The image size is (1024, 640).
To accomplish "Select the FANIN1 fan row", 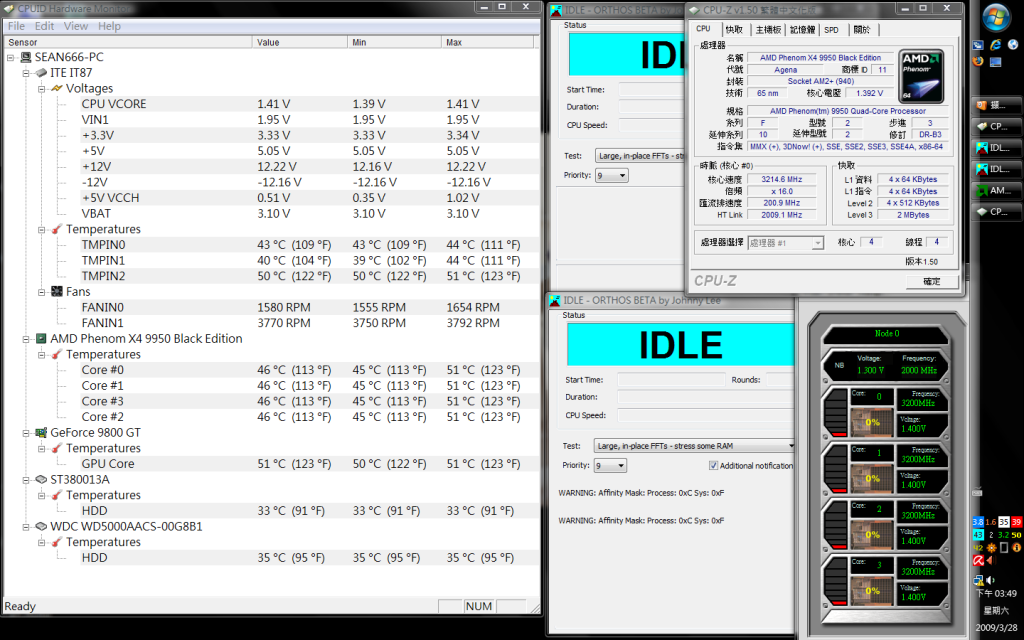I will click(310, 323).
